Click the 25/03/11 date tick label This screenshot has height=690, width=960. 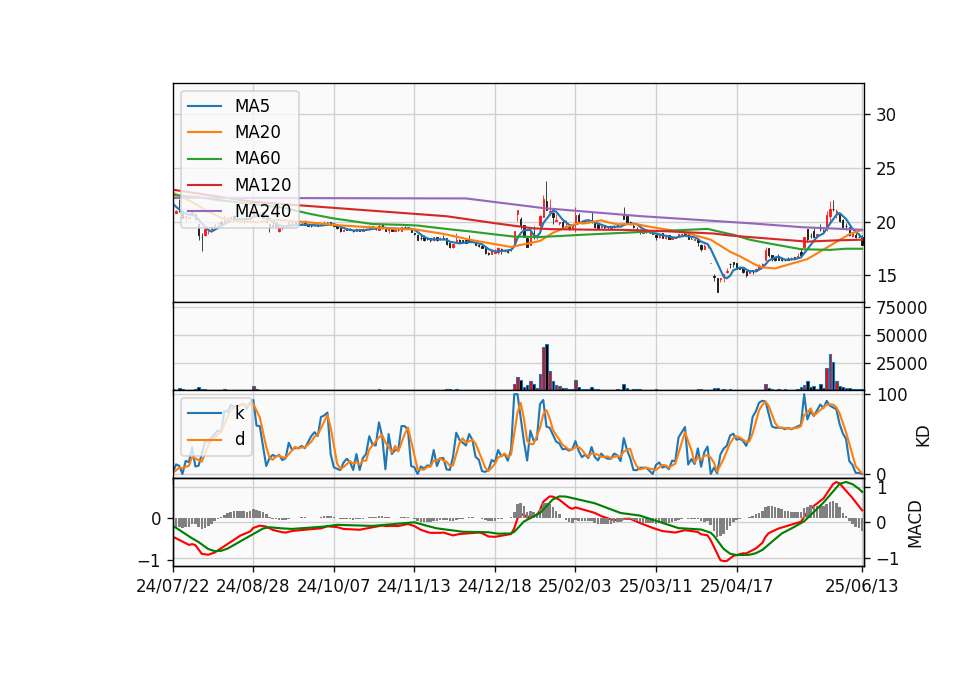pyautogui.click(x=656, y=586)
